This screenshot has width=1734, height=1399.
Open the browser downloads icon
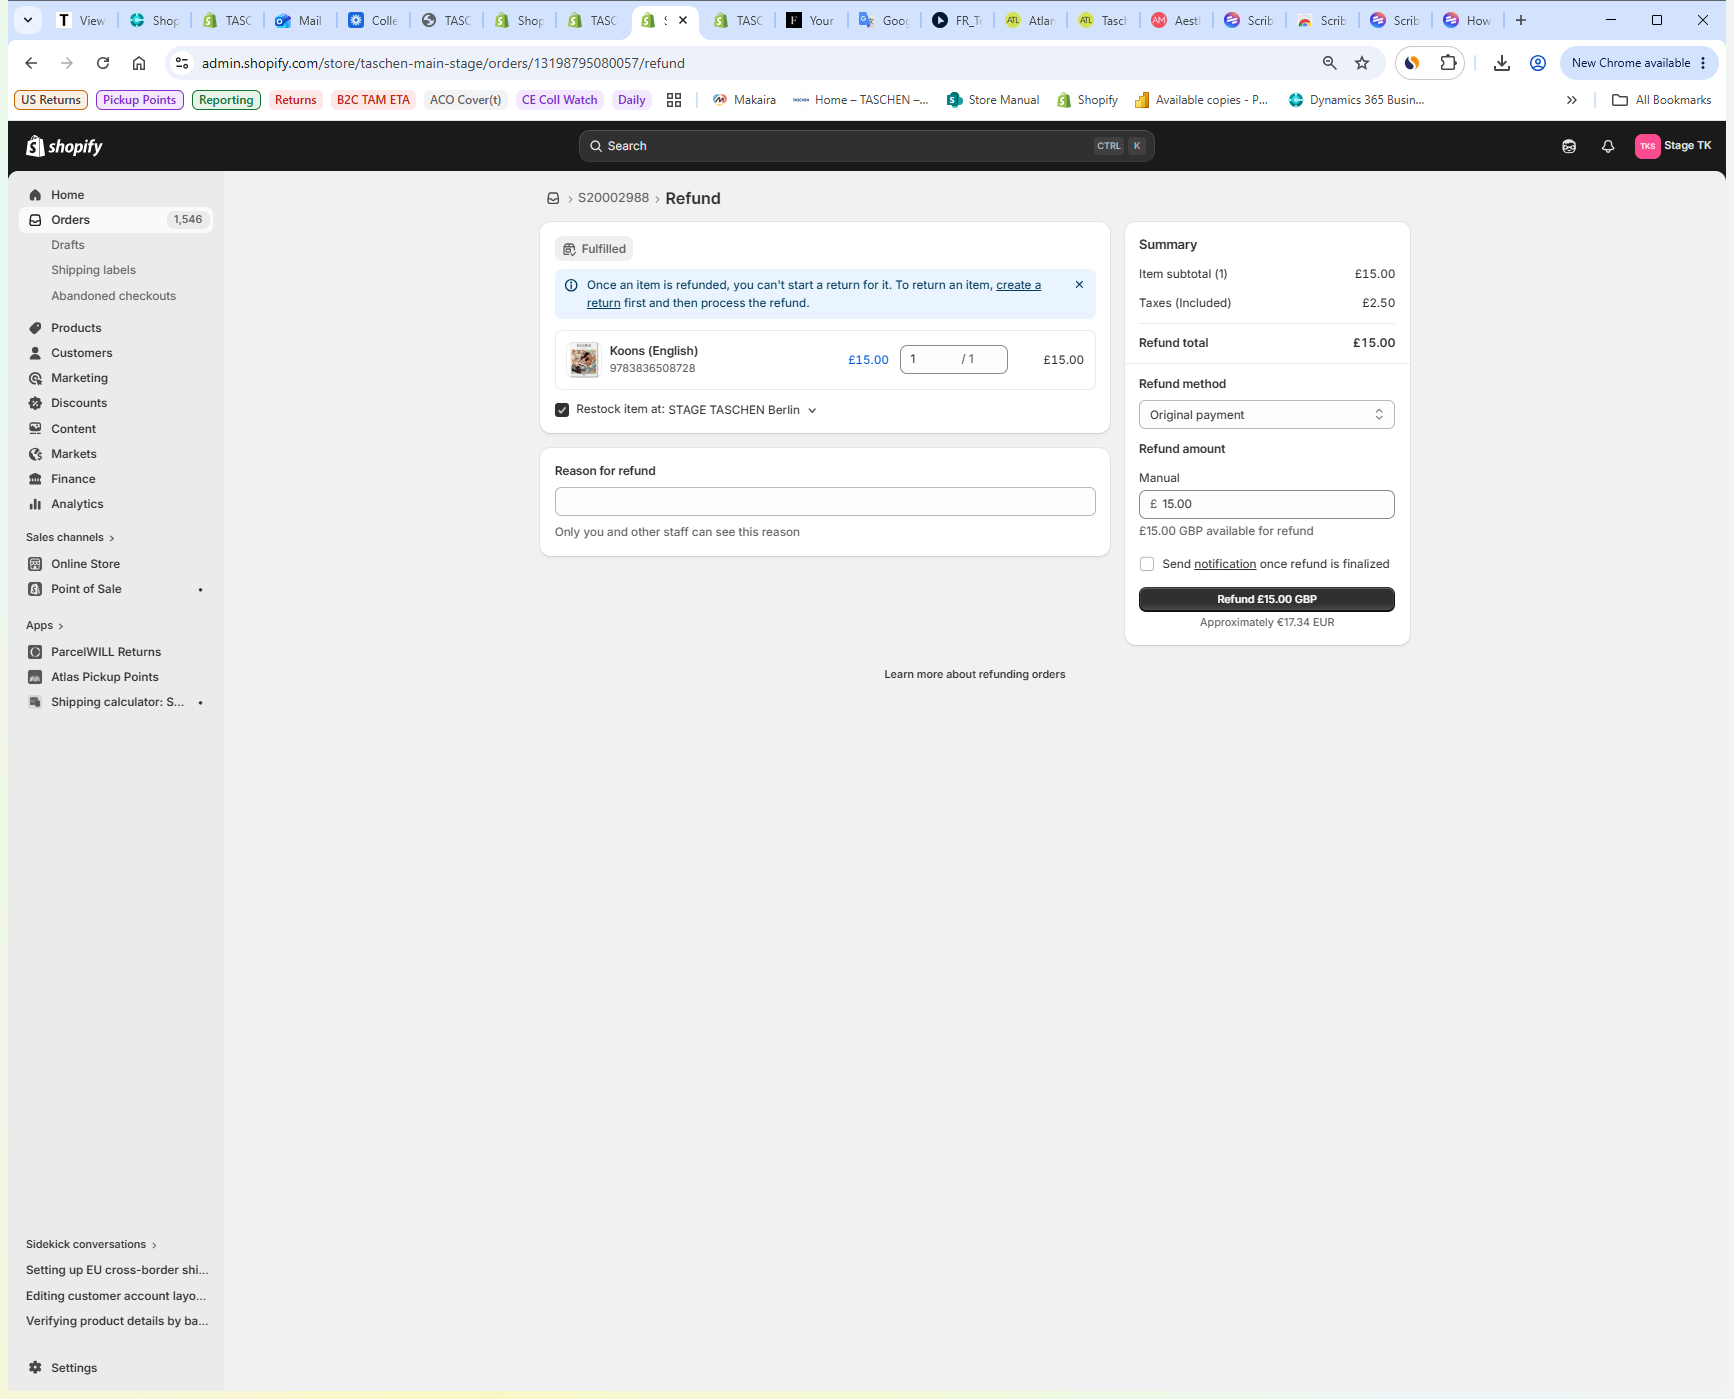[1501, 63]
